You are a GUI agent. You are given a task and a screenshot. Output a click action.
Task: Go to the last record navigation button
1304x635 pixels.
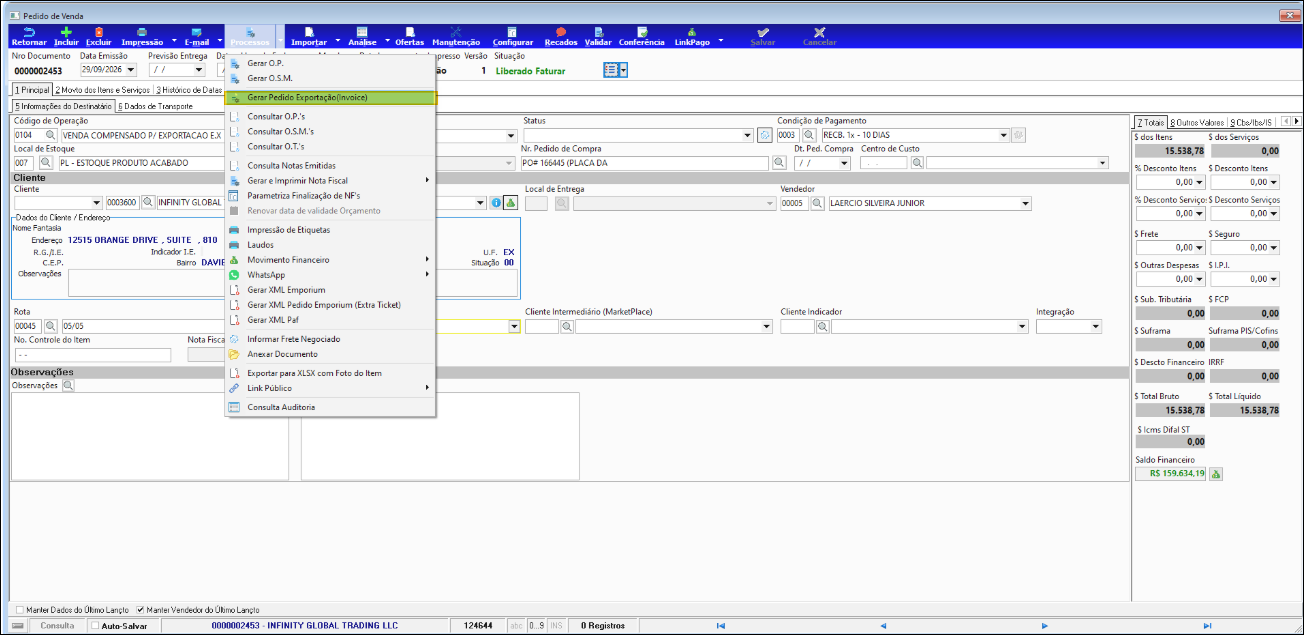click(1208, 626)
